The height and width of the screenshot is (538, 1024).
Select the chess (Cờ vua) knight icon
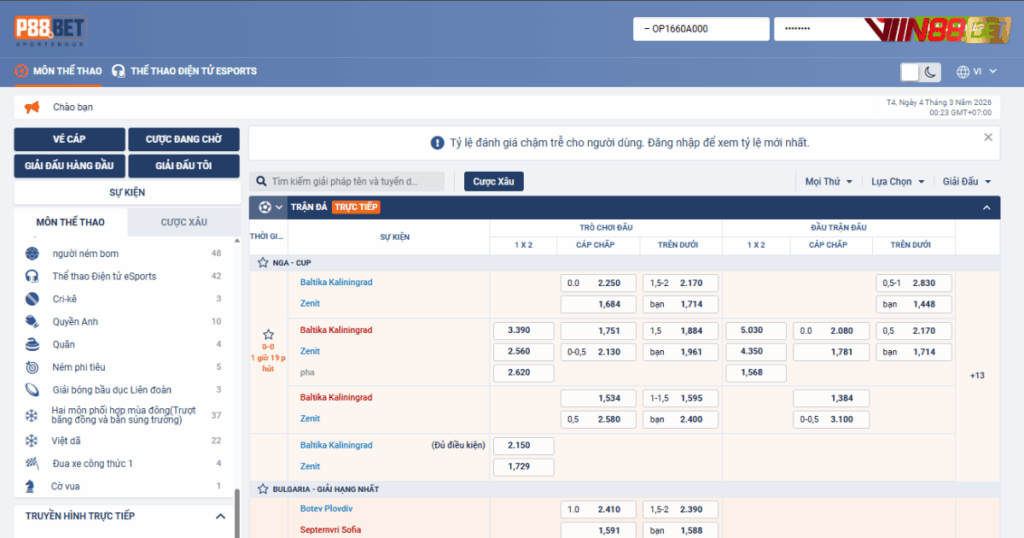pyautogui.click(x=32, y=486)
